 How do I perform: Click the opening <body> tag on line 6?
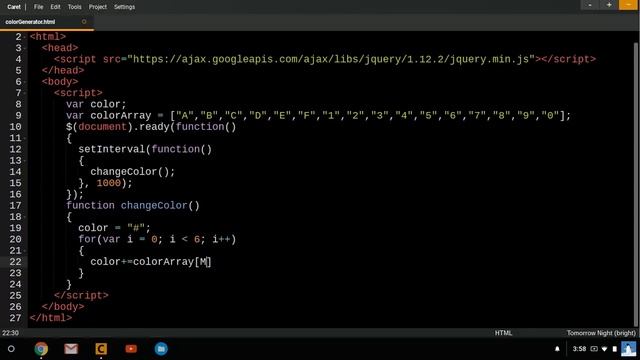(60, 82)
